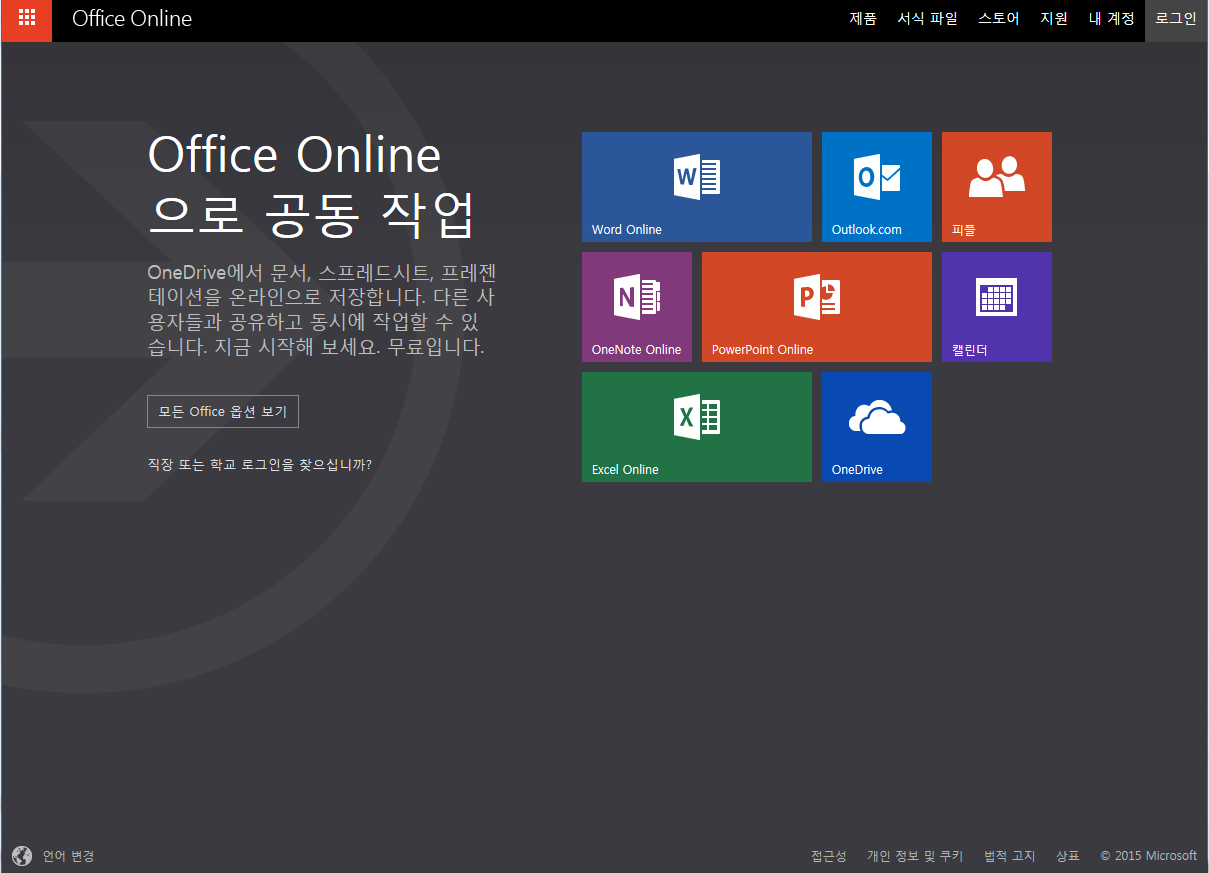Click the © 2015 Microsoft text
The height and width of the screenshot is (873, 1209).
[1148, 856]
